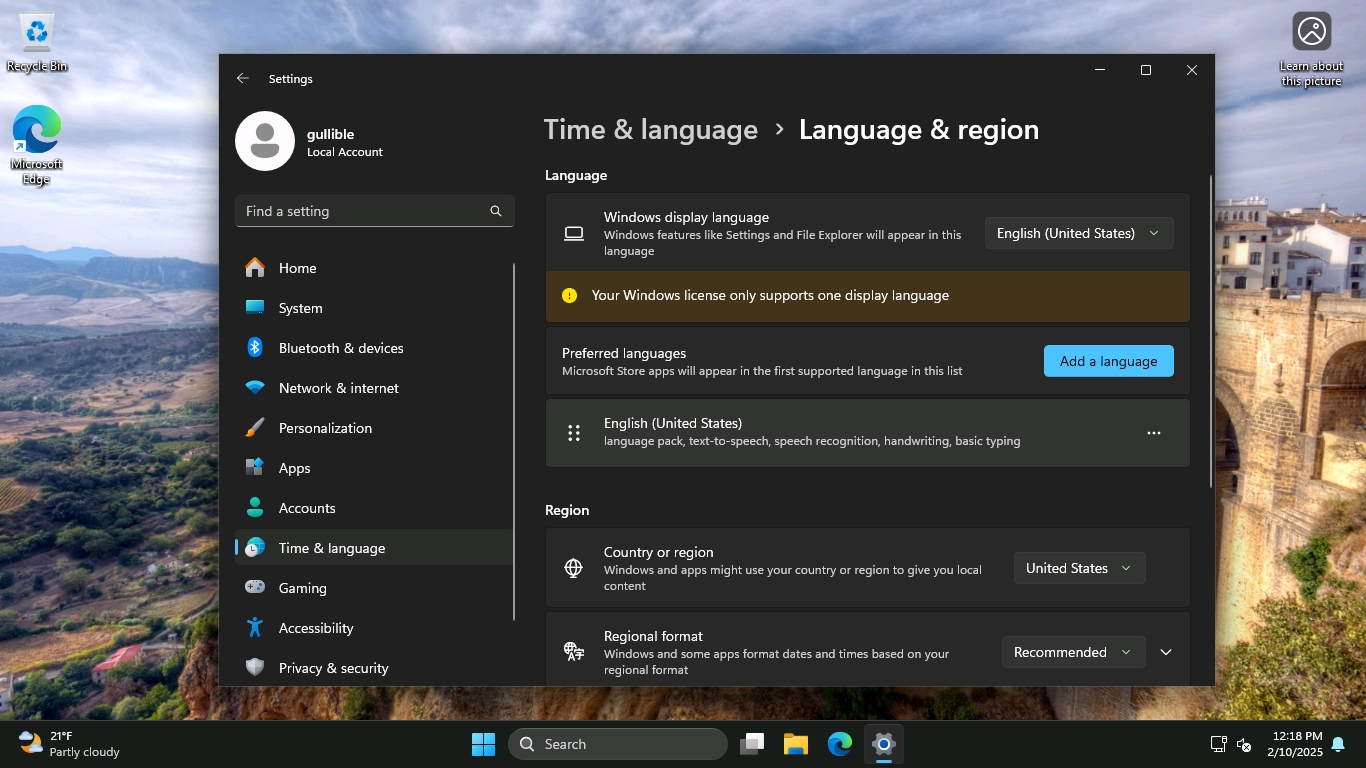This screenshot has width=1366, height=768.
Task: Open Network & internet in sidebar
Action: coord(338,388)
